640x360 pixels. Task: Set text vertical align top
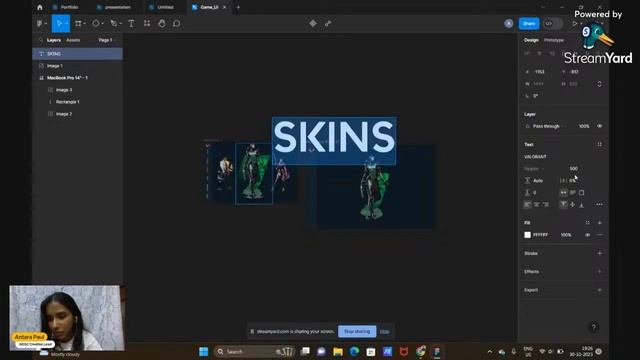(563, 204)
